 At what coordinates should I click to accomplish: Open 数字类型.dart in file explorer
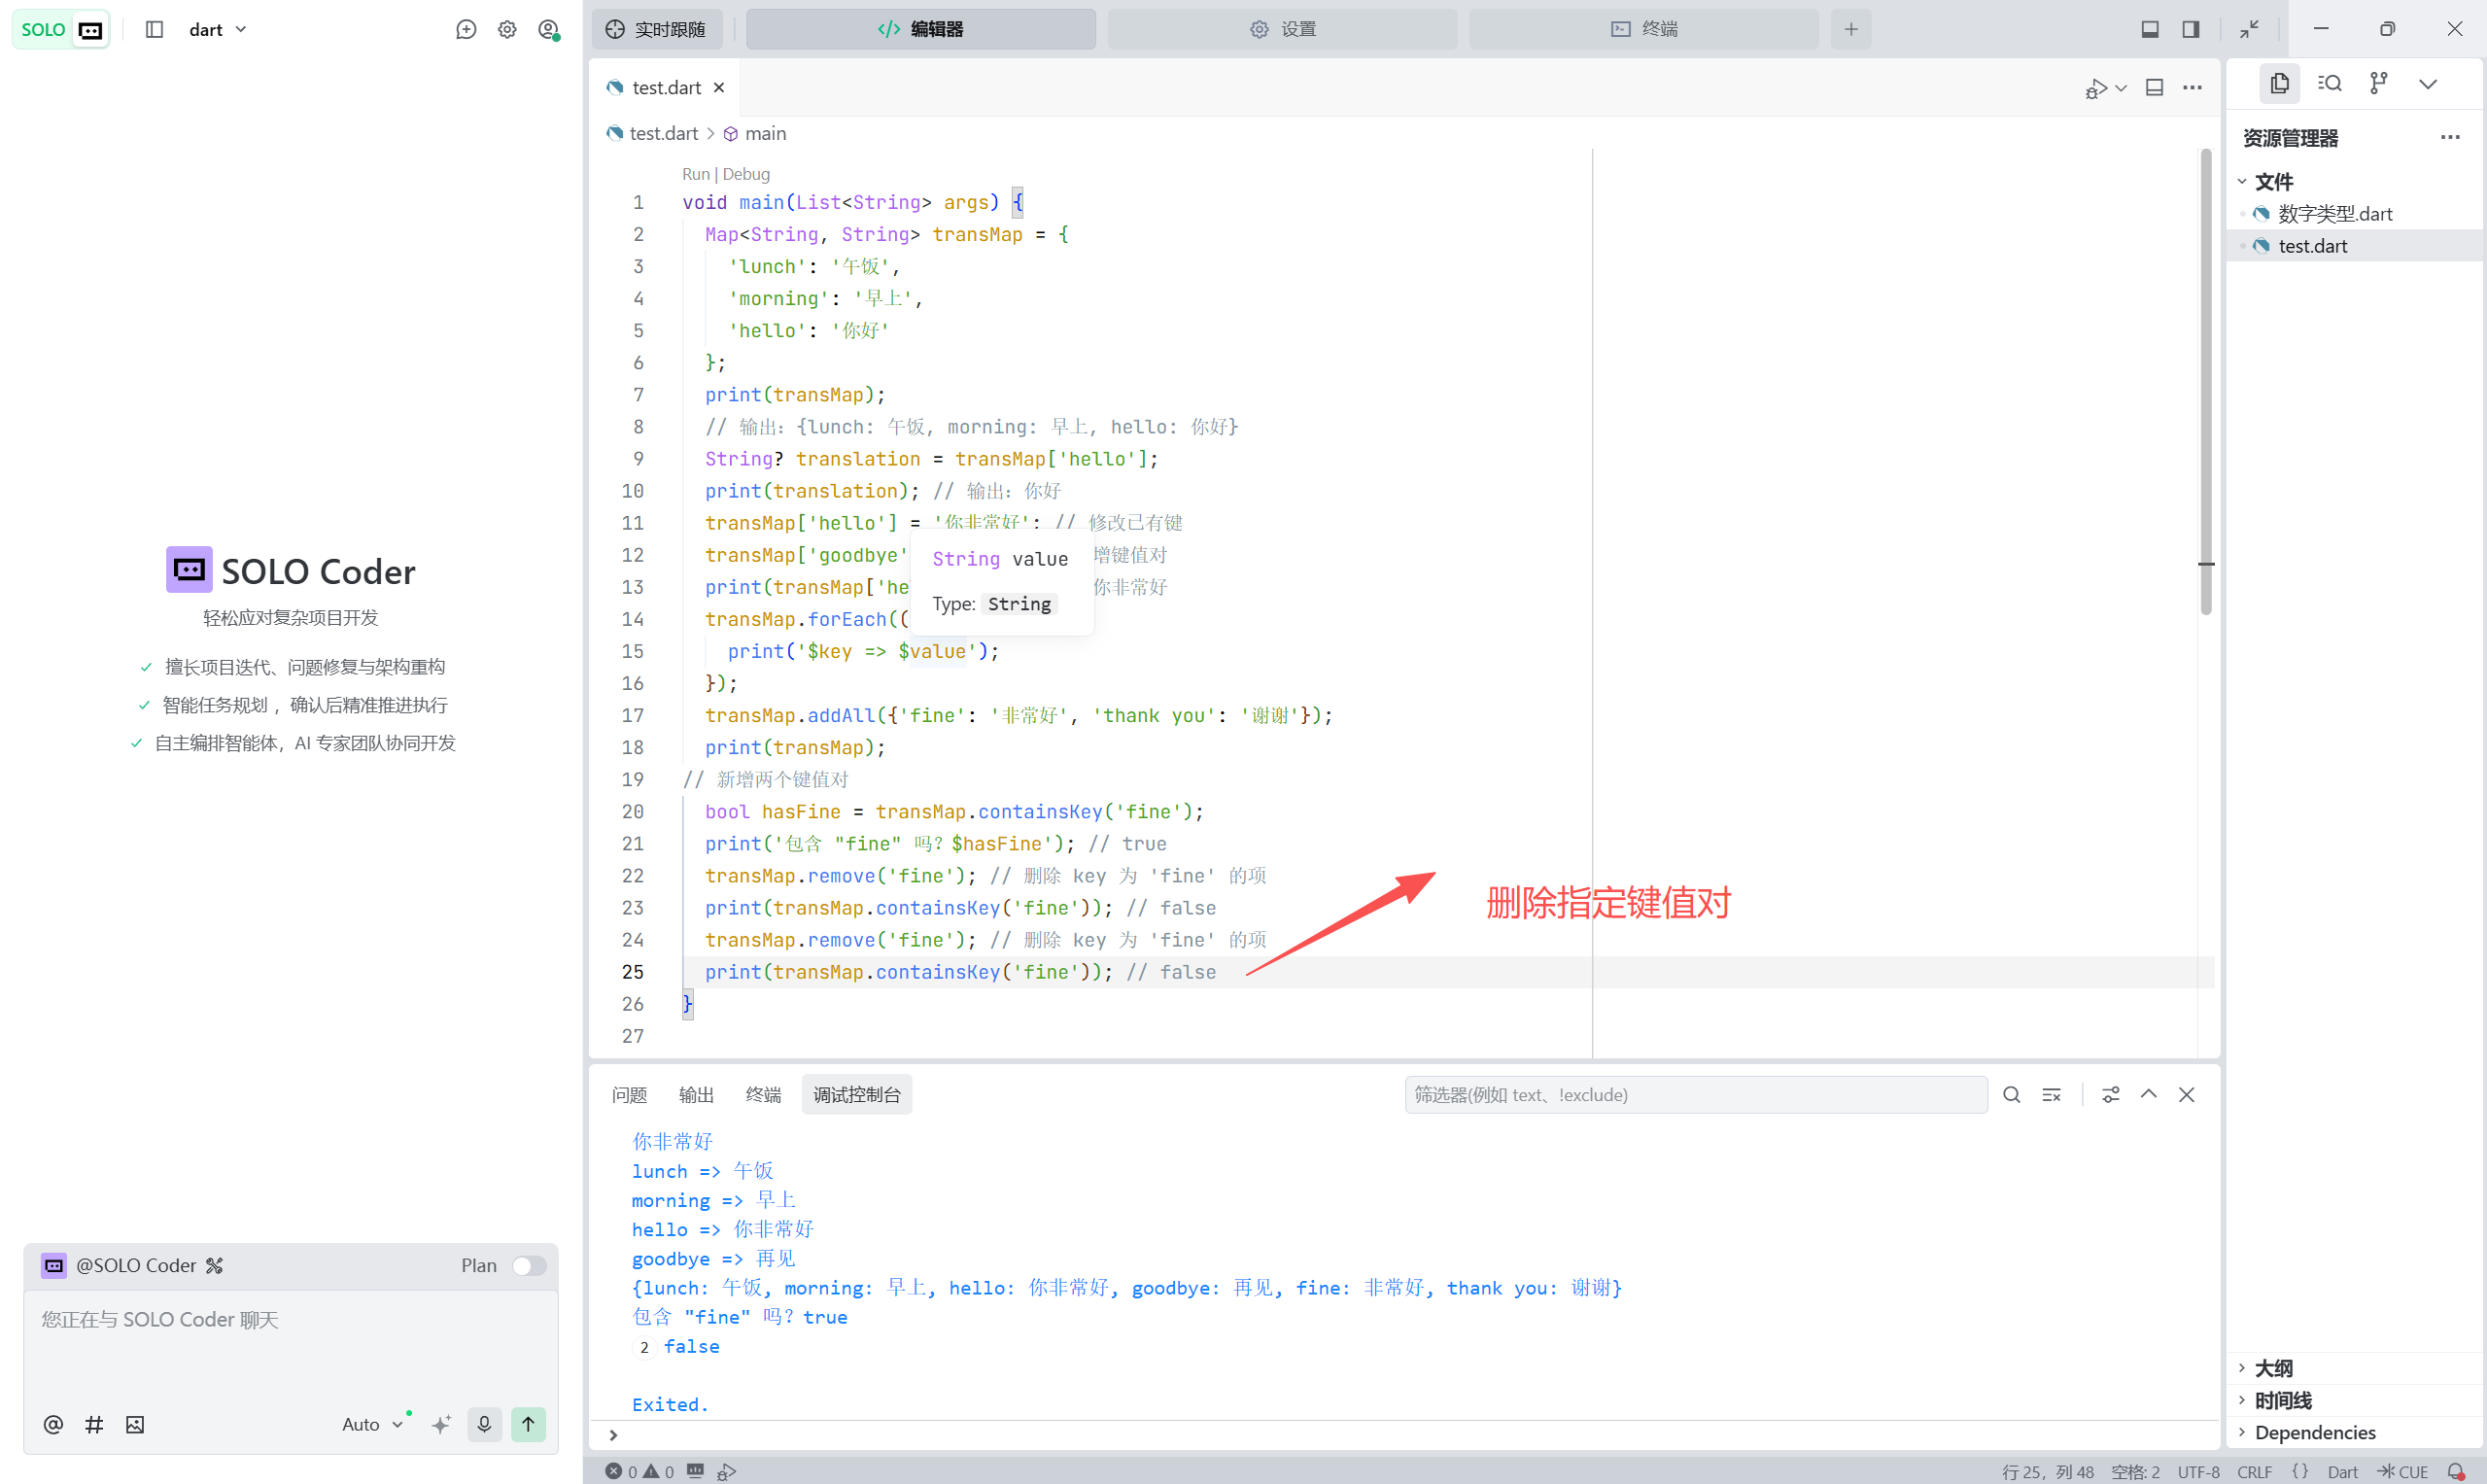[2334, 213]
